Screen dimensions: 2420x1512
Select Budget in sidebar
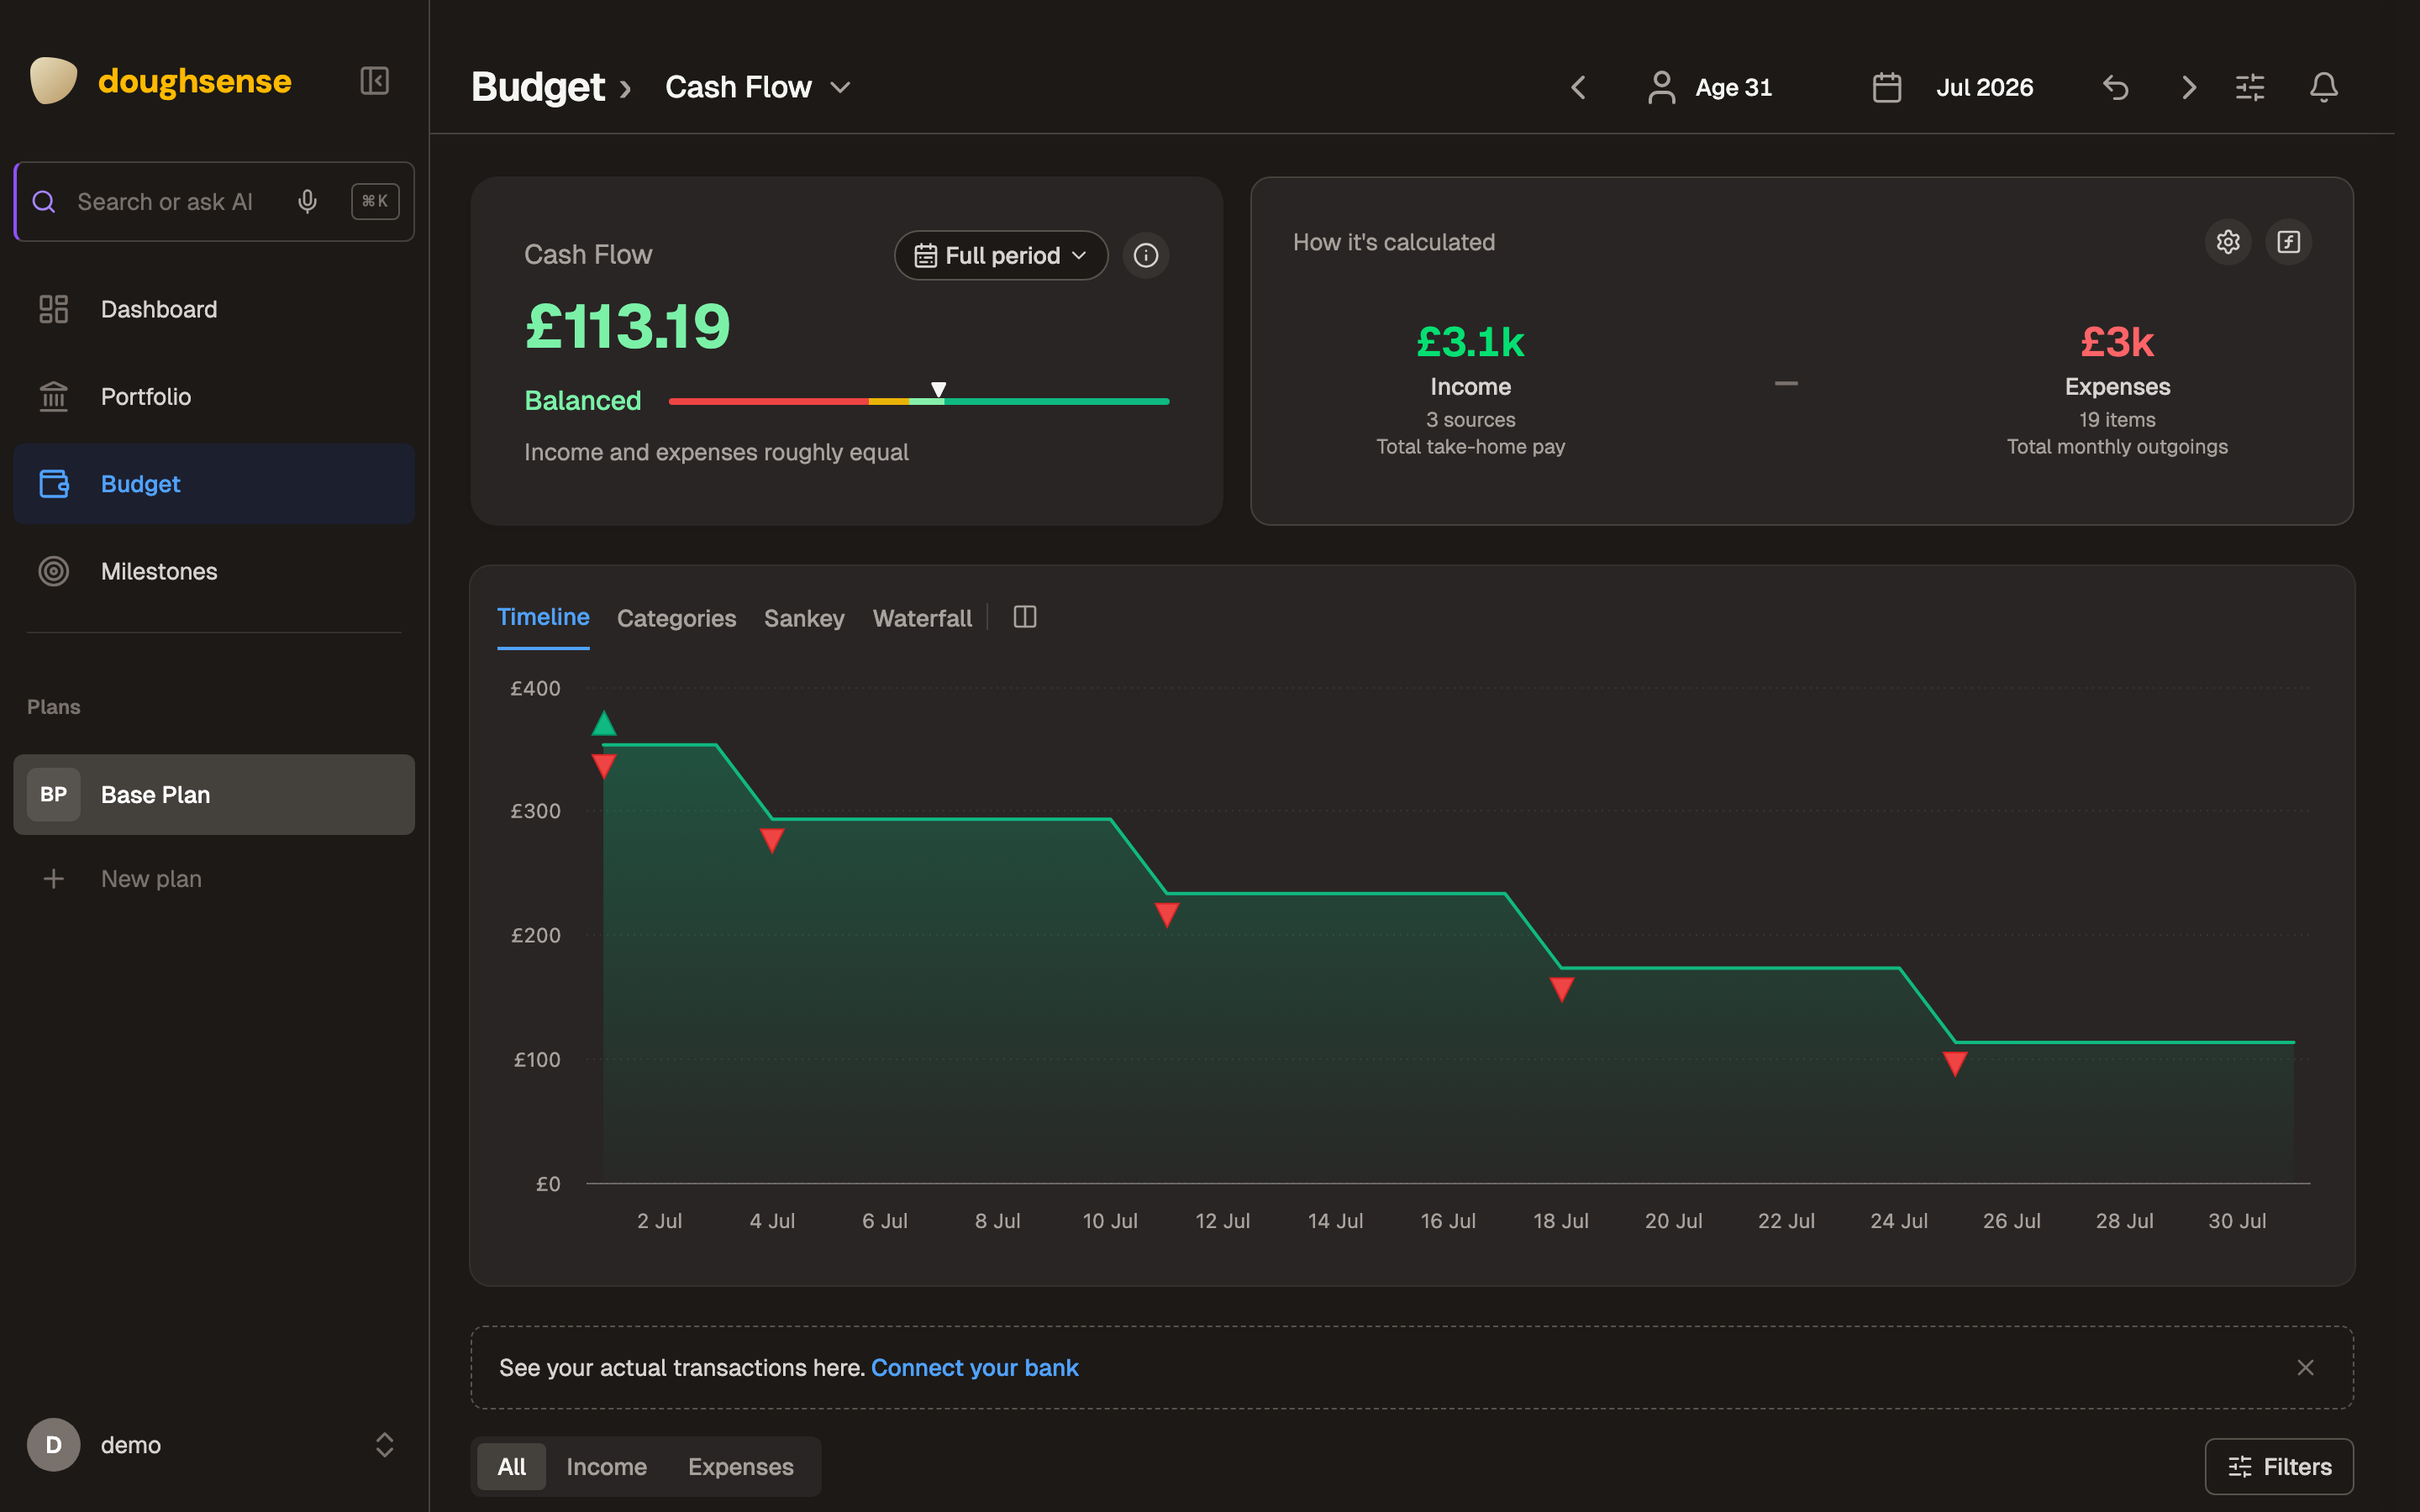214,484
